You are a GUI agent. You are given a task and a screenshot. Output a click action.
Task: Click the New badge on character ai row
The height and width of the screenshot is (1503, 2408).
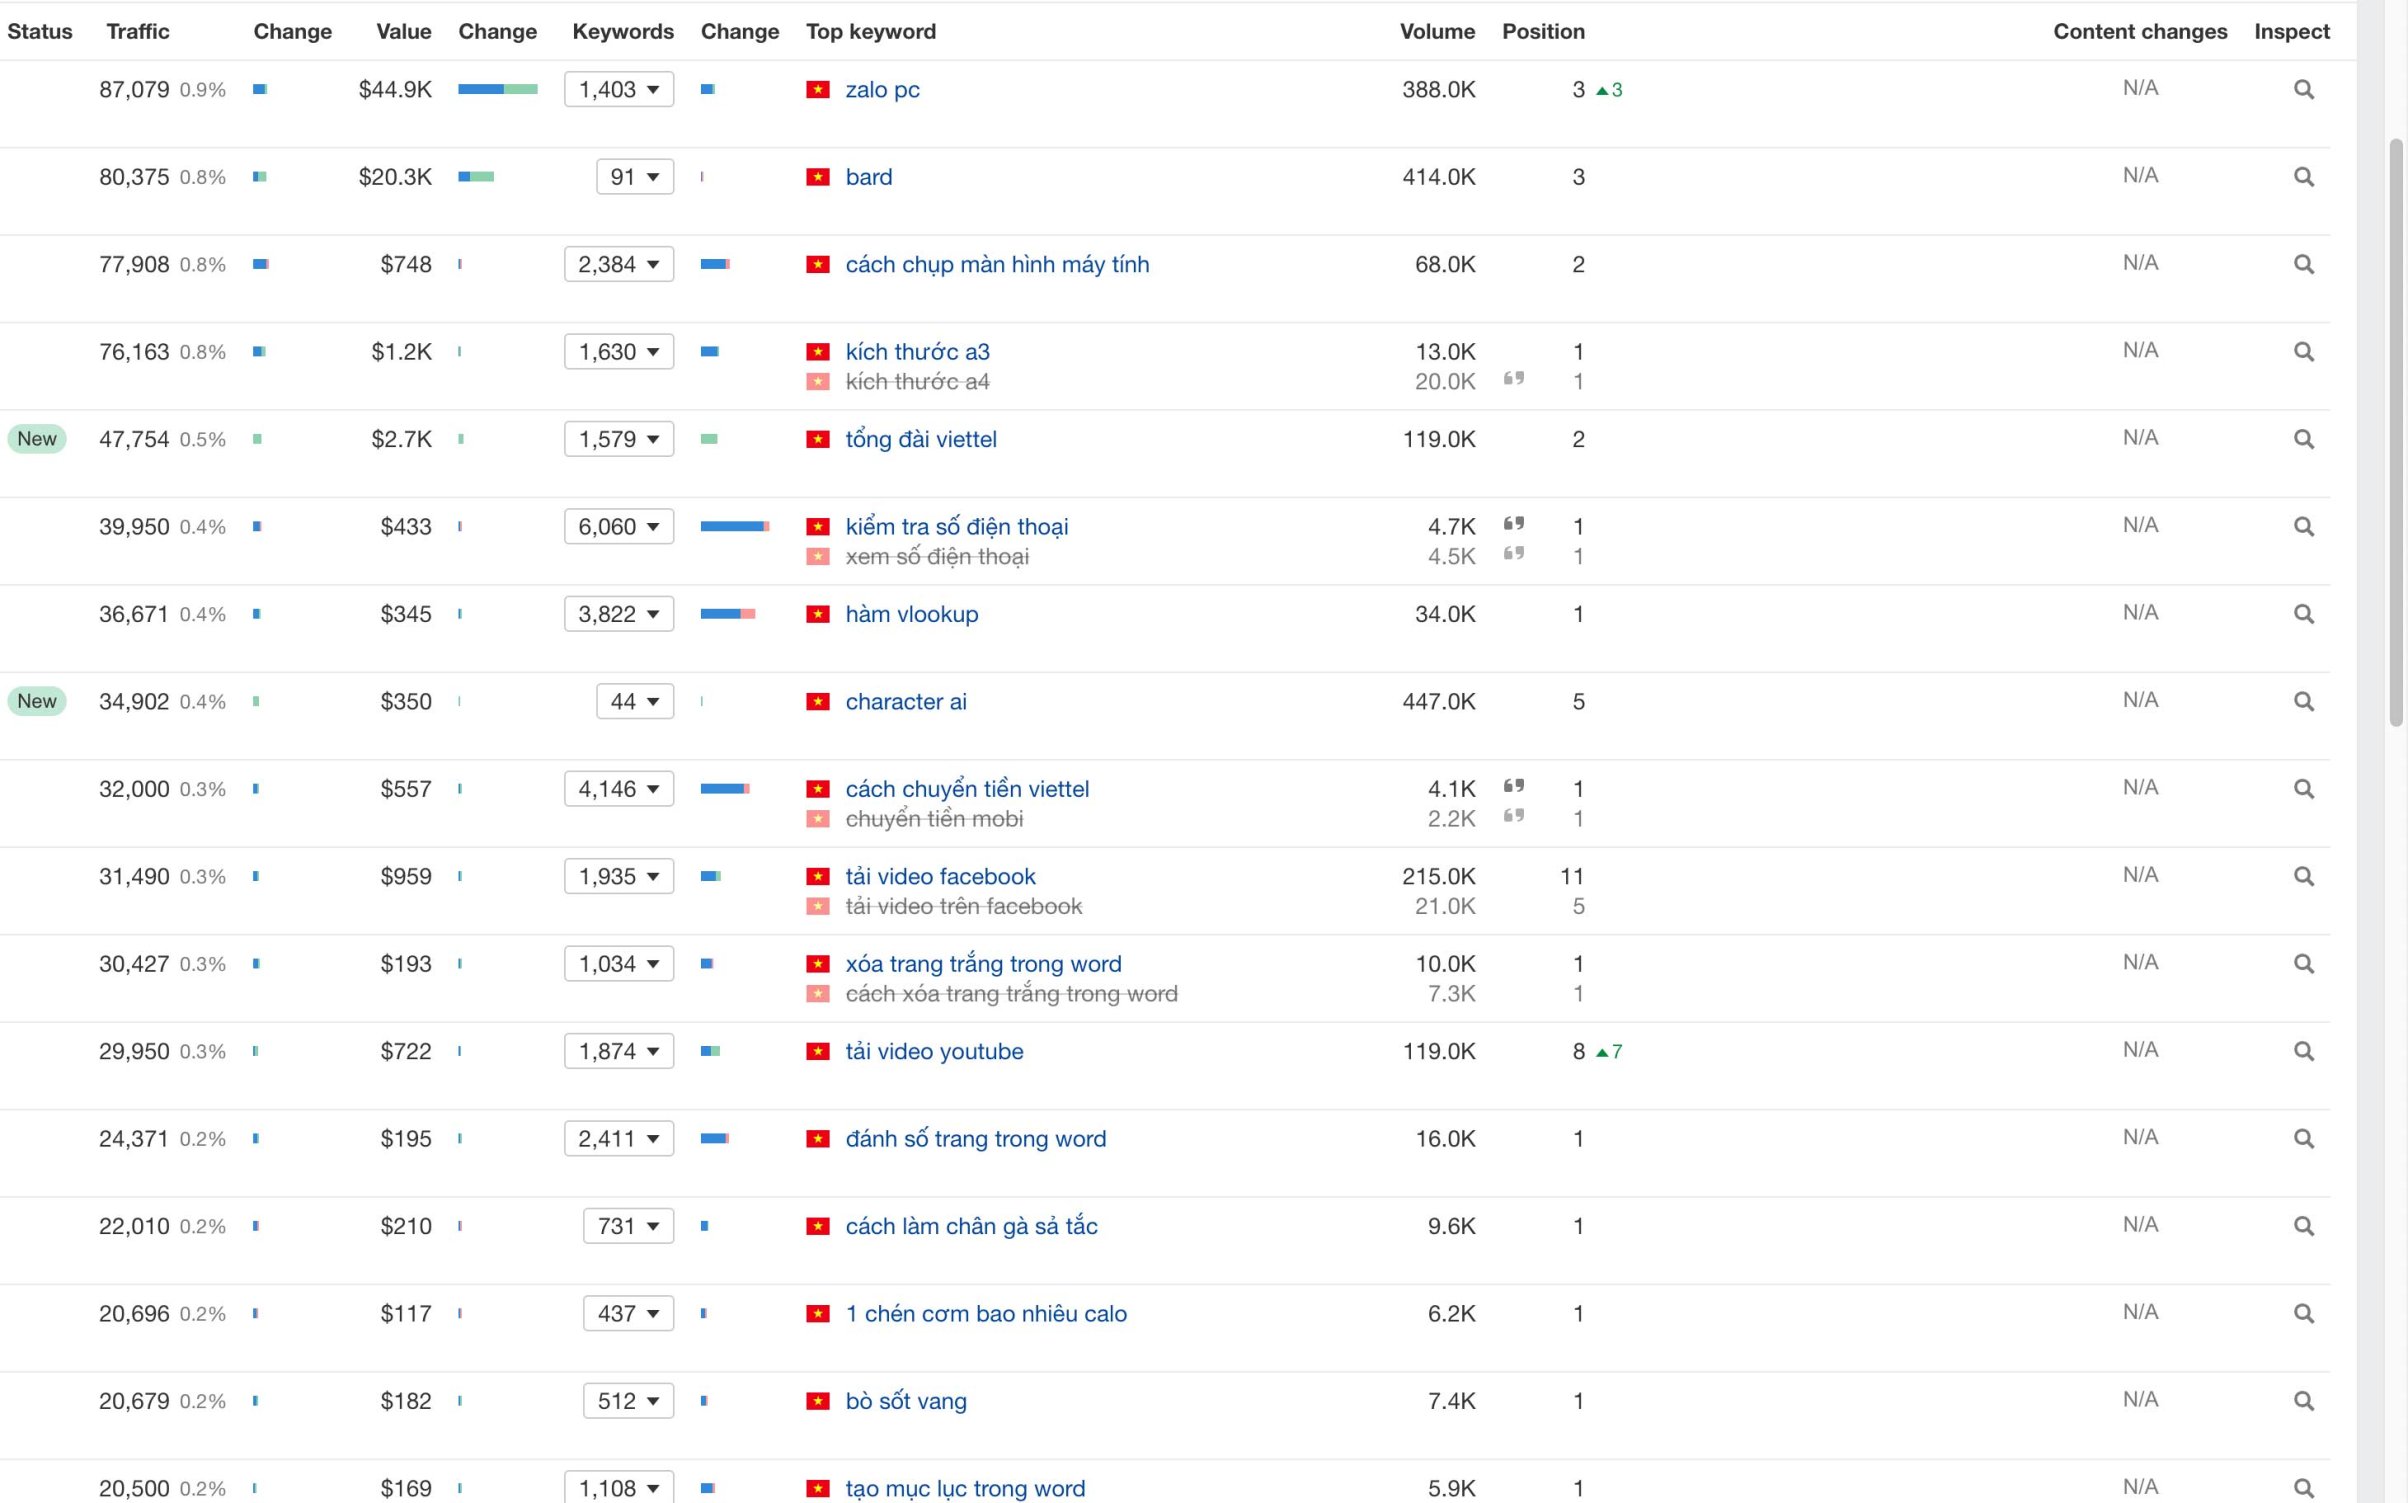click(37, 701)
